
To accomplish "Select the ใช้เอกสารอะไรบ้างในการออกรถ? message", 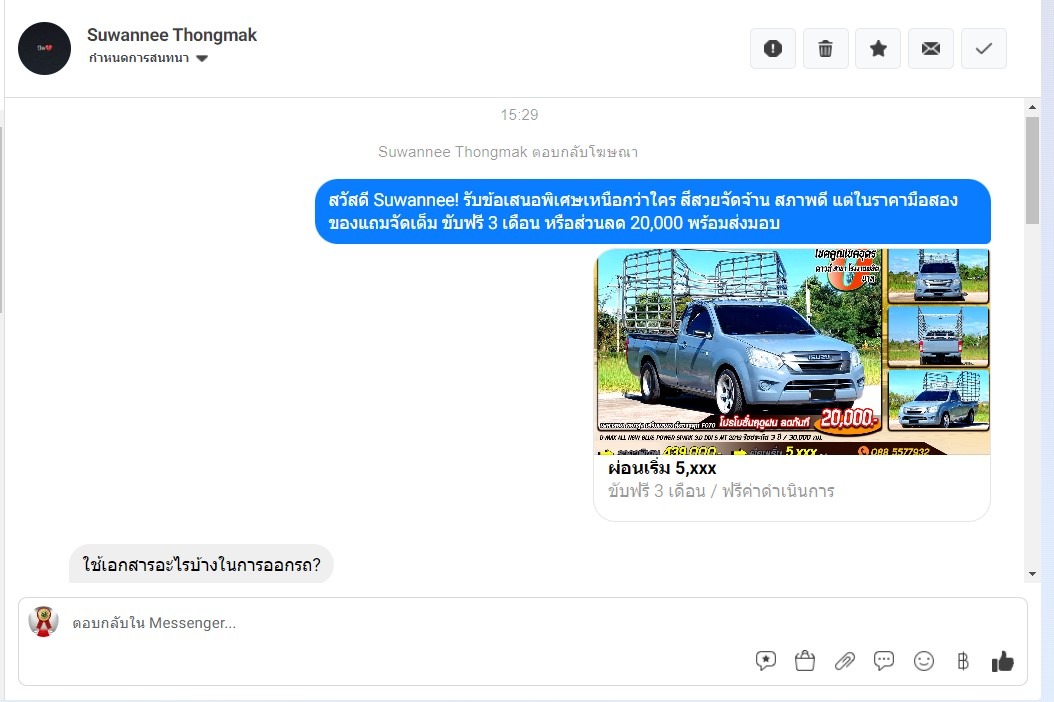I will pyautogui.click(x=201, y=564).
